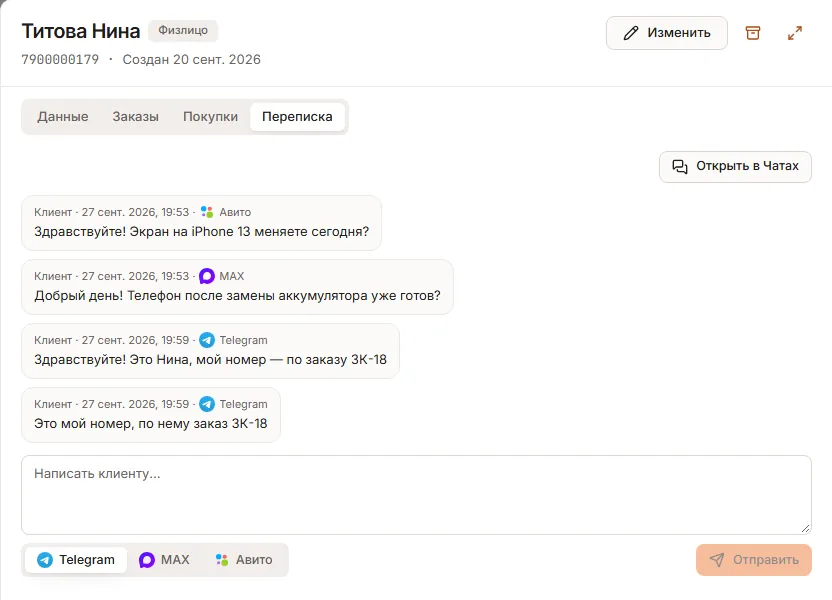Viewport: 832px width, 600px height.
Task: Click the MAX icon in the battery message
Action: pyautogui.click(x=207, y=276)
